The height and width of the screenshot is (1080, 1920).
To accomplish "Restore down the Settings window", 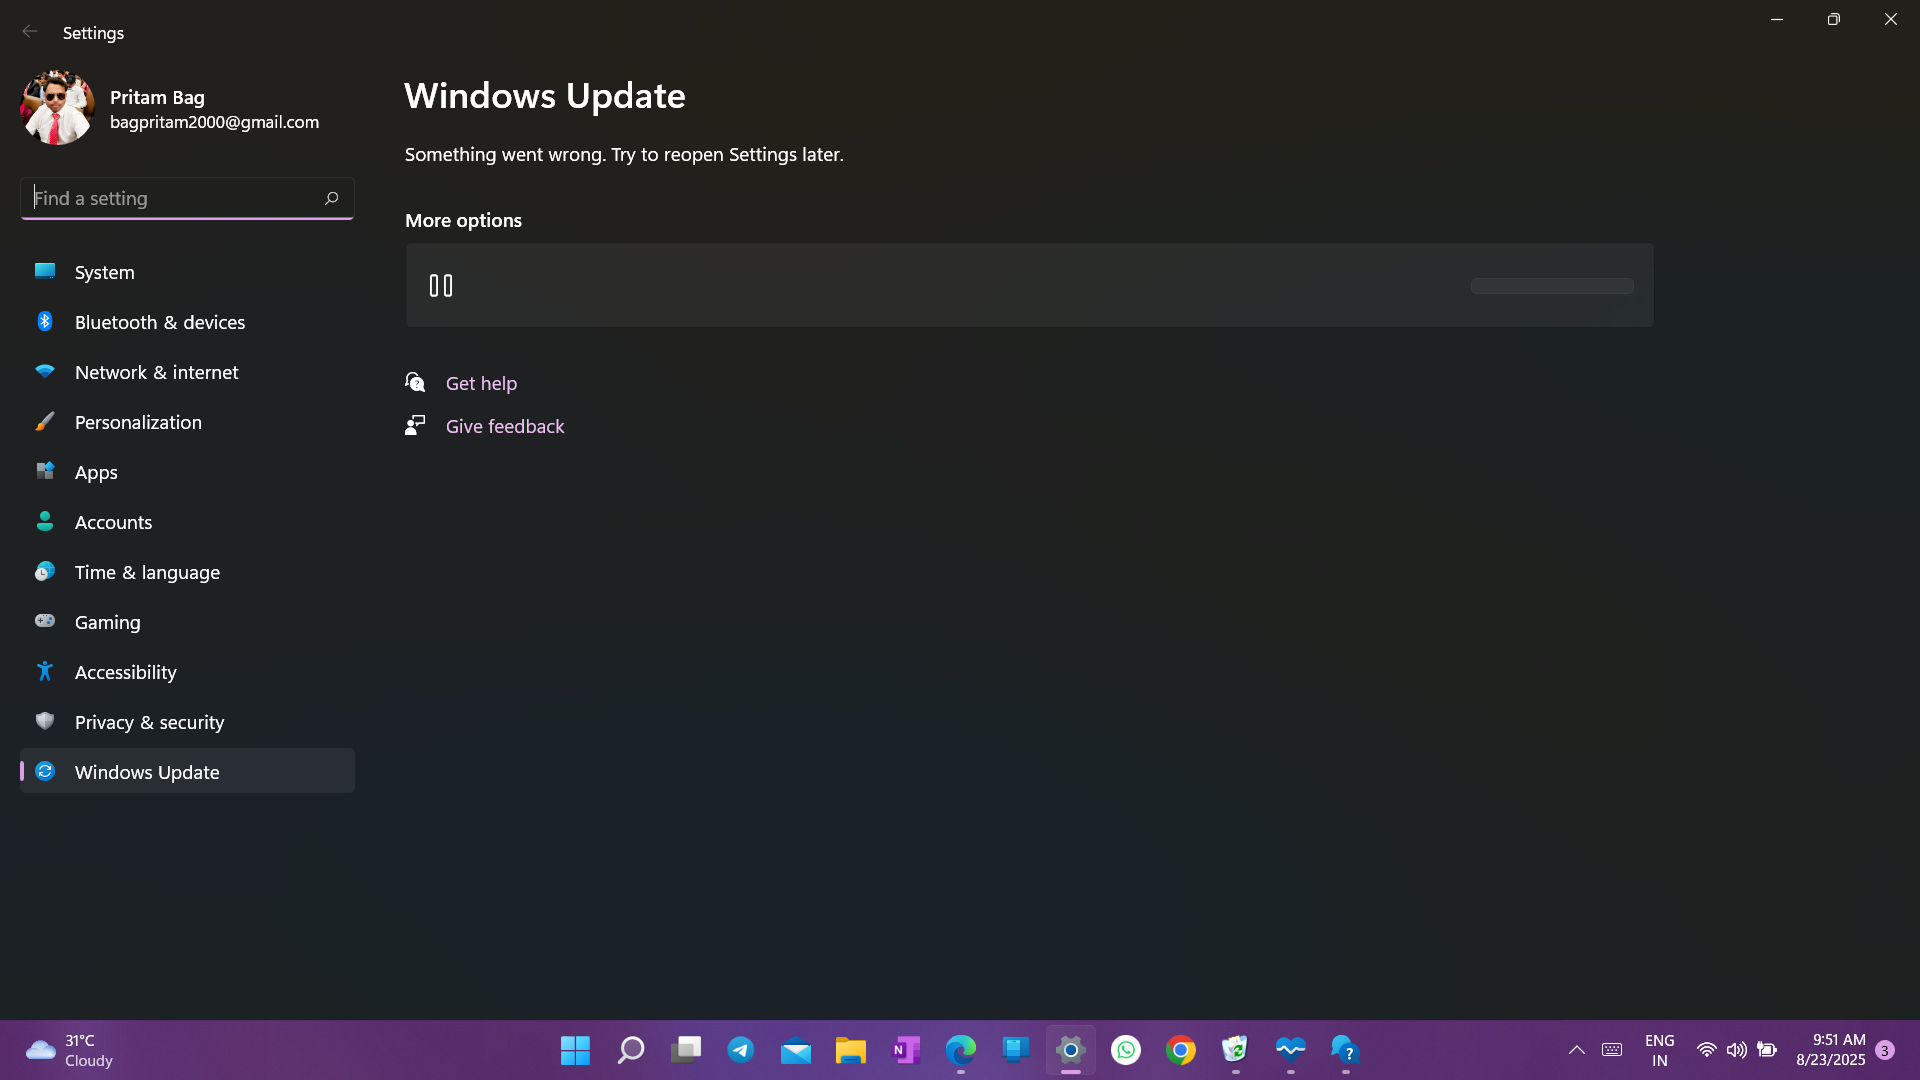I will (x=1833, y=19).
